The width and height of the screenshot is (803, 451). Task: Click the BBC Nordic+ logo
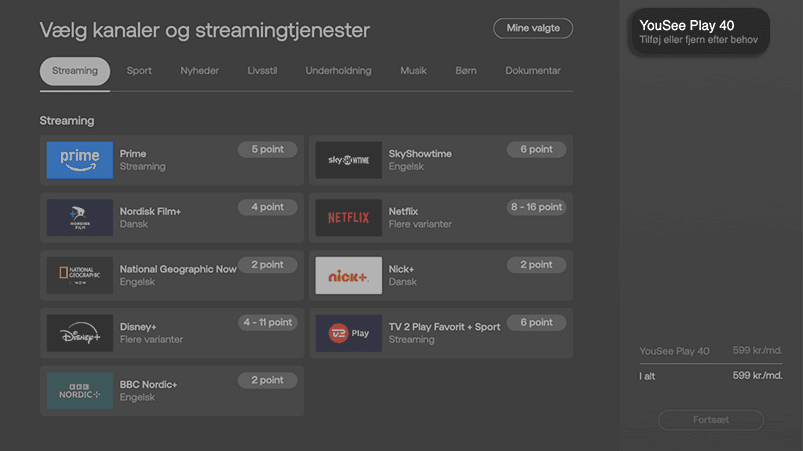[80, 391]
